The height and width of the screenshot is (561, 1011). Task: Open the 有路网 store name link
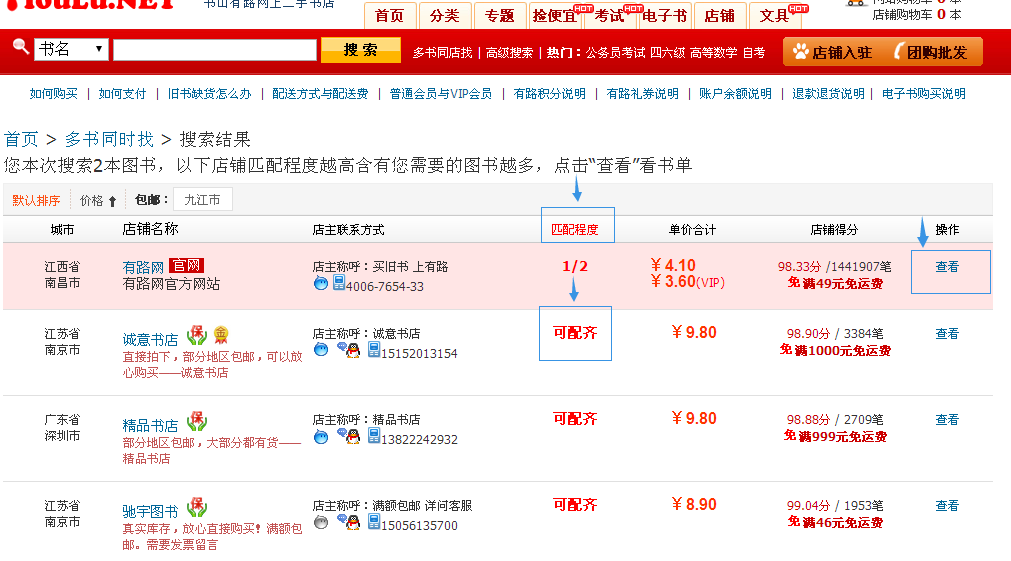143,267
